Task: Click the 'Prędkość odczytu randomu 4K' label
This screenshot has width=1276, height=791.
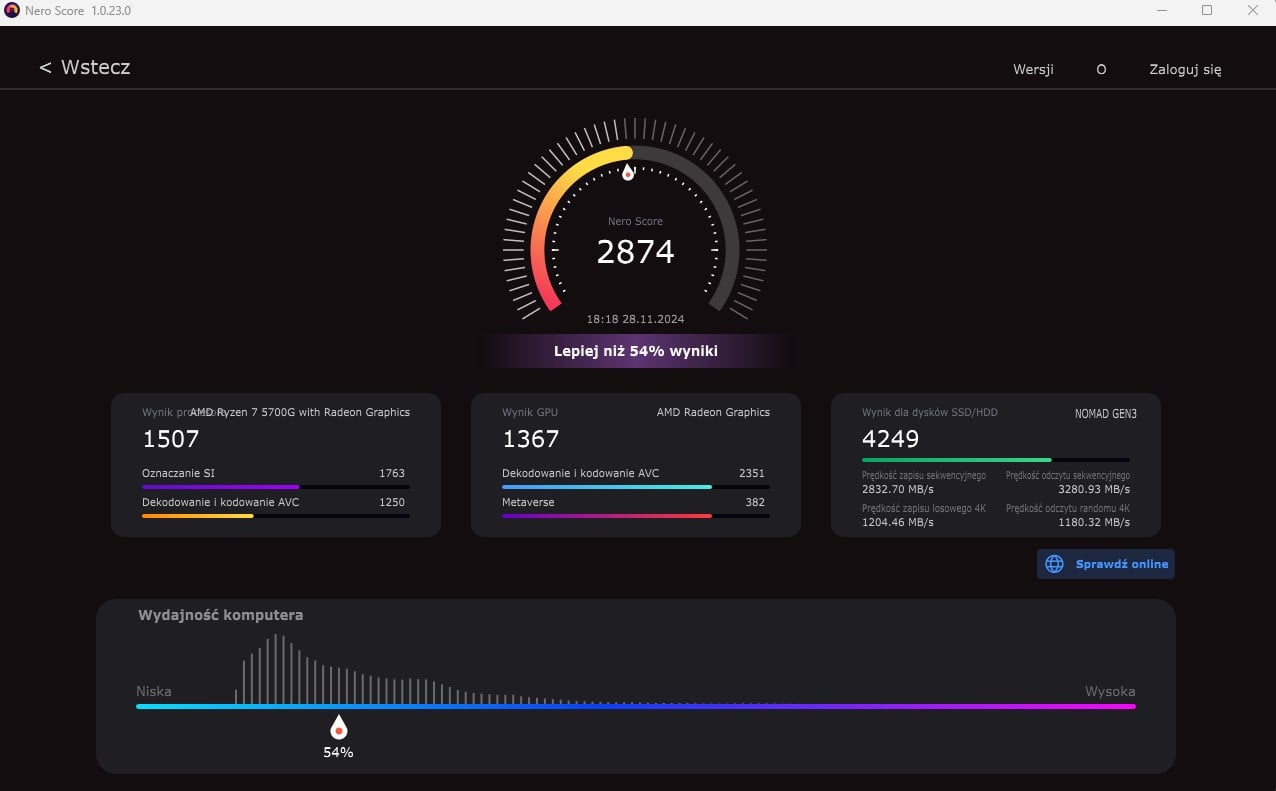Action: coord(1068,508)
